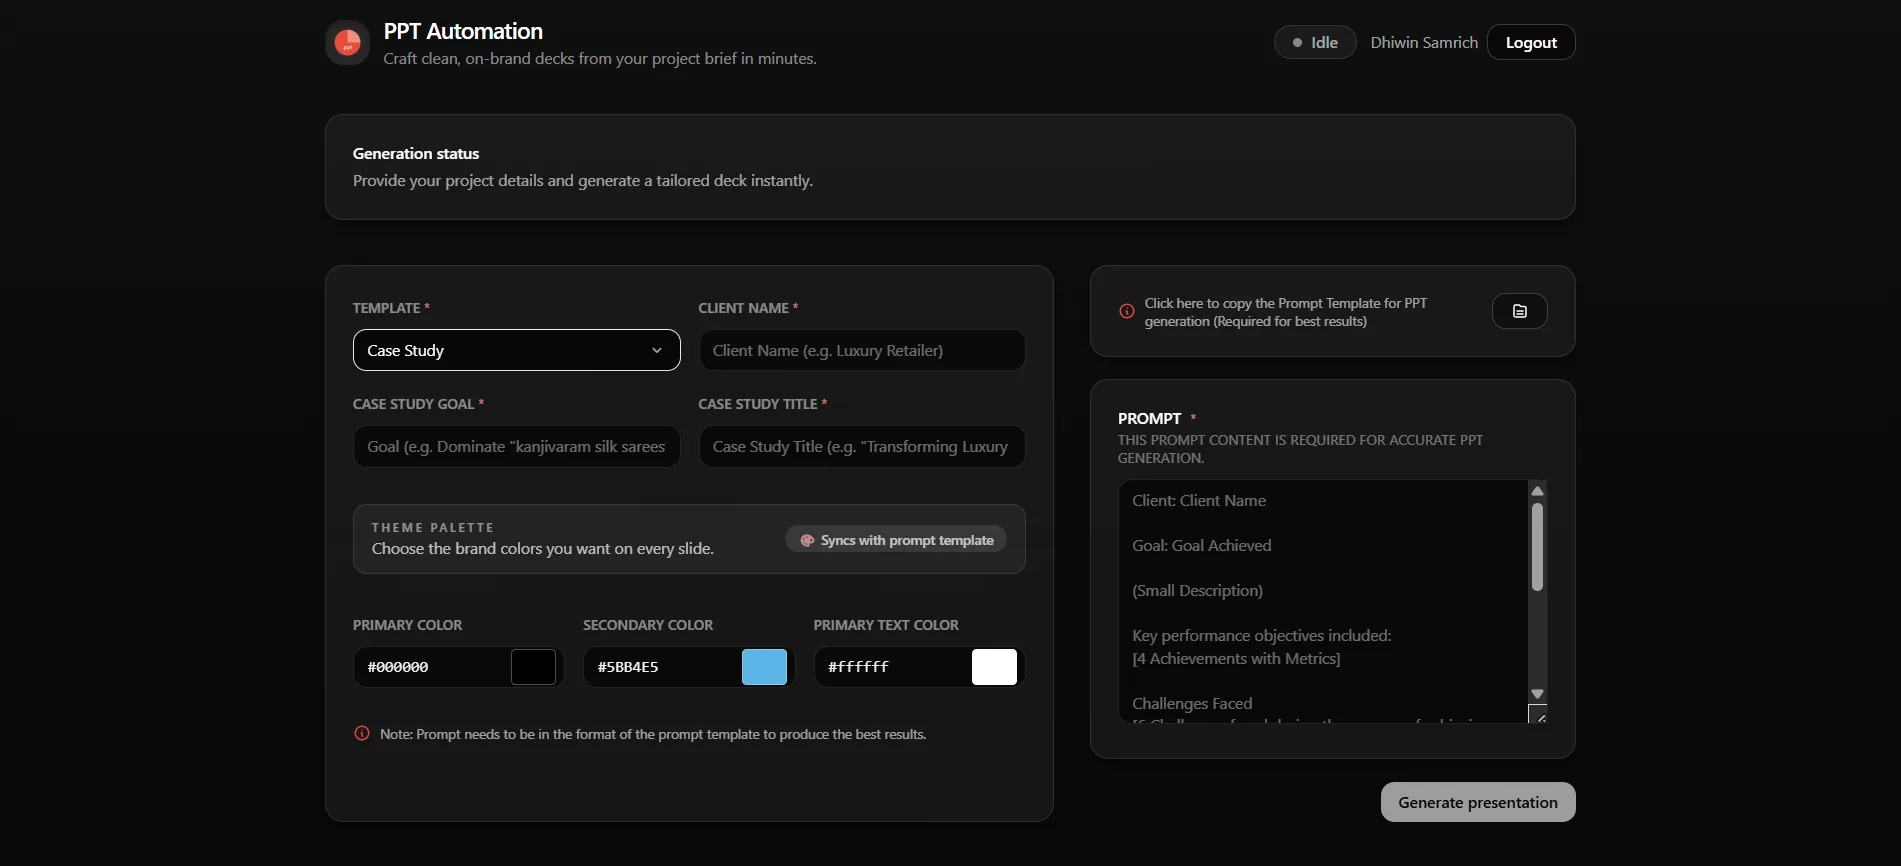
Task: Click the '[4 Achievements with Metrics]' line
Action: point(1236,658)
